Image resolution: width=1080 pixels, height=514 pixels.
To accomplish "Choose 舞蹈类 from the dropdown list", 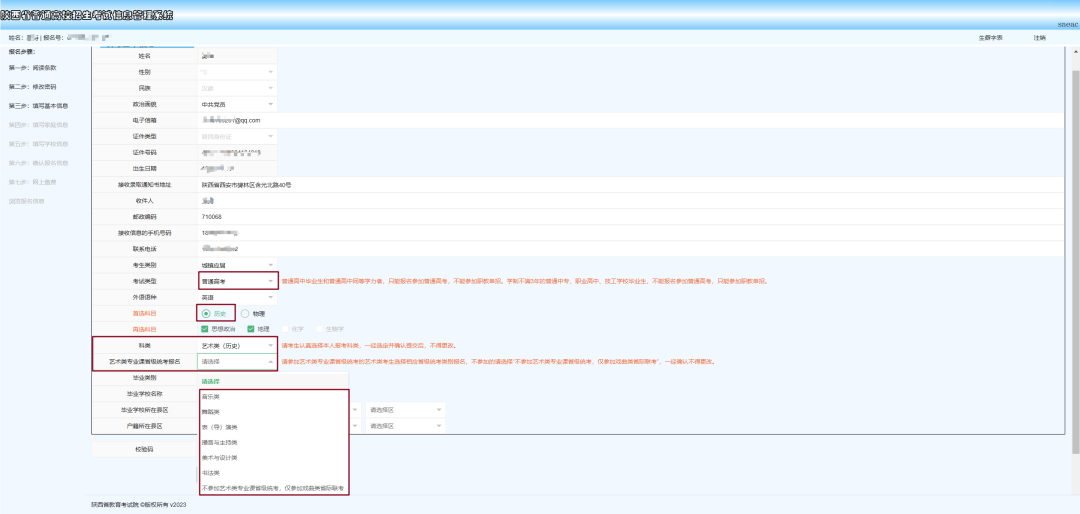I will 212,411.
